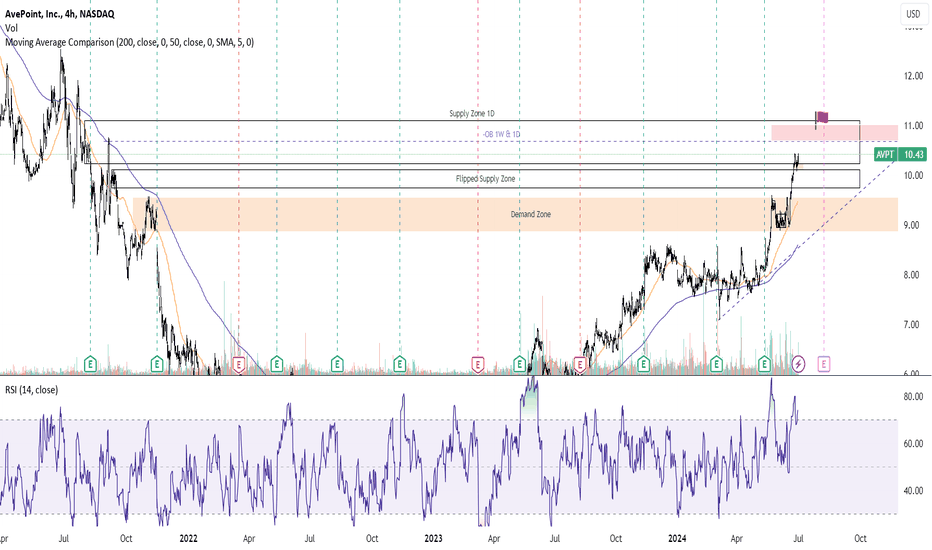Click the March 2023 red earnings marker

(478, 363)
